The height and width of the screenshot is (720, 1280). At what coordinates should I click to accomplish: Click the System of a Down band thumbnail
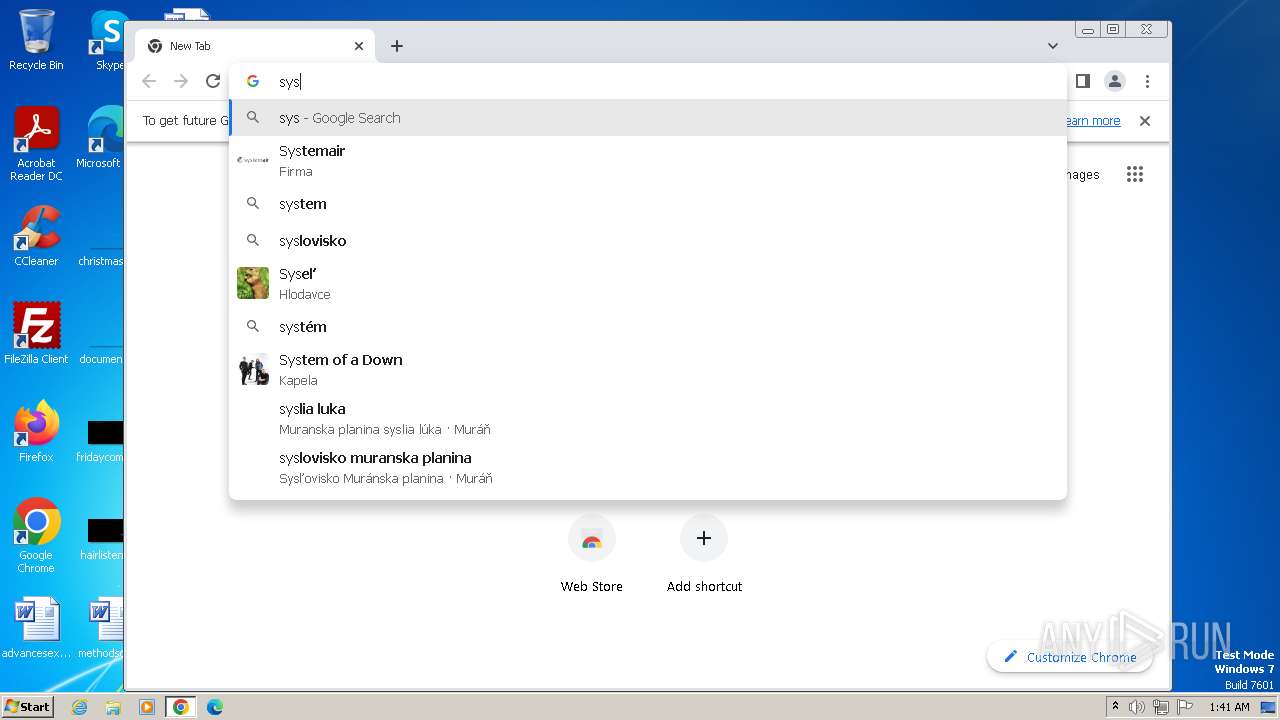[x=253, y=369]
